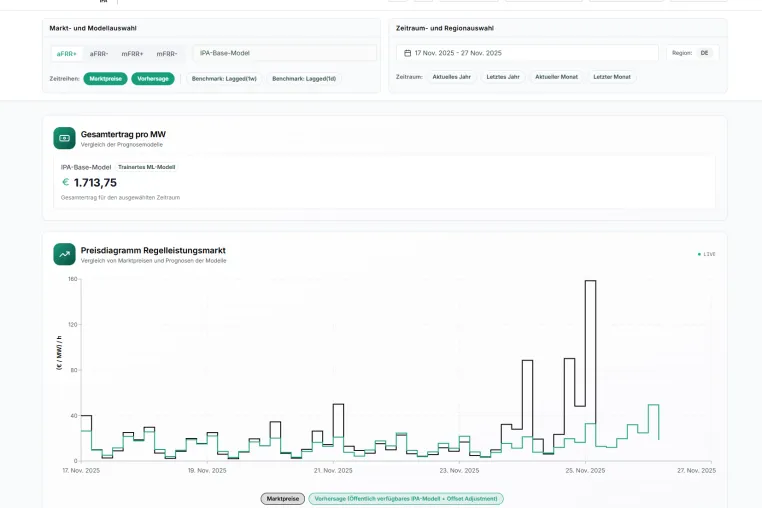The height and width of the screenshot is (508, 762).
Task: Toggle Marktpreise series in chart legend
Action: point(283,499)
